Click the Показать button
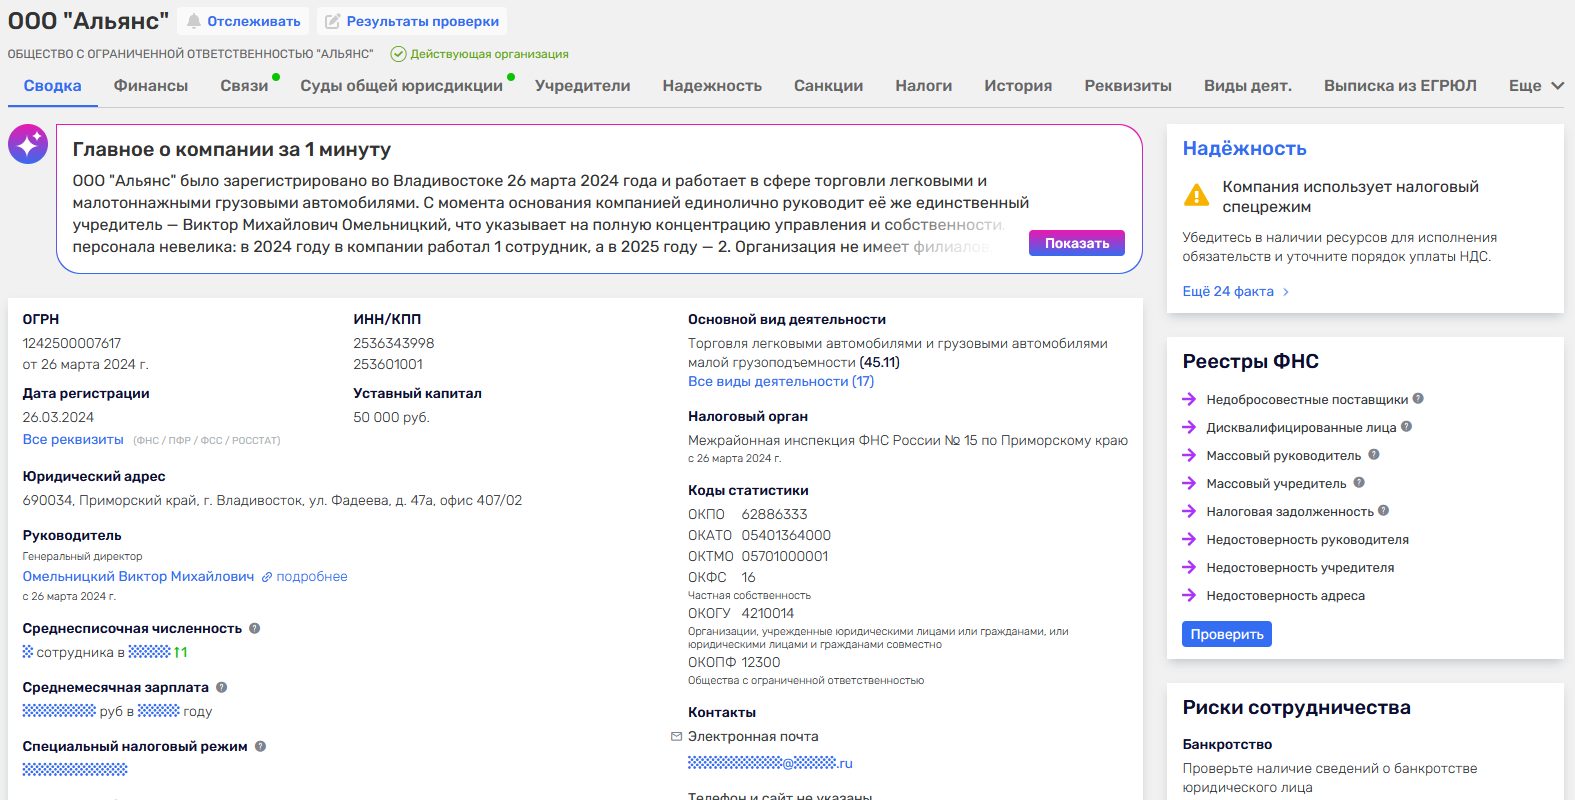1575x800 pixels. tap(1077, 243)
